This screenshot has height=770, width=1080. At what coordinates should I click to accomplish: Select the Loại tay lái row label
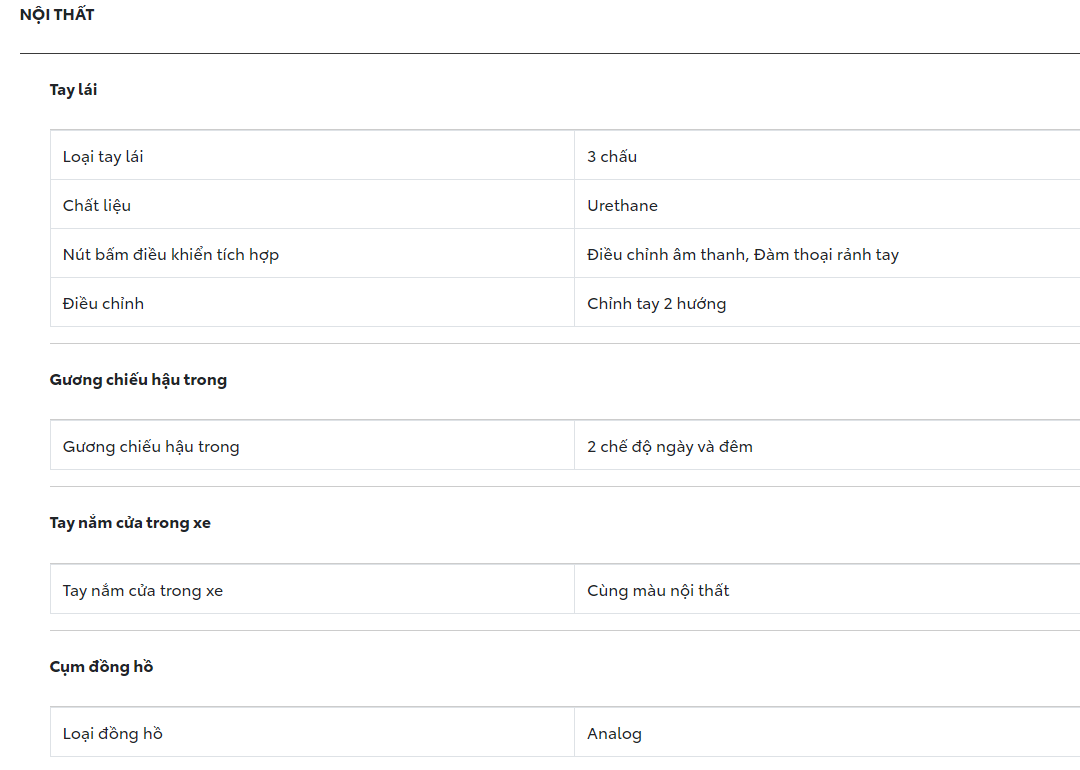(x=103, y=156)
